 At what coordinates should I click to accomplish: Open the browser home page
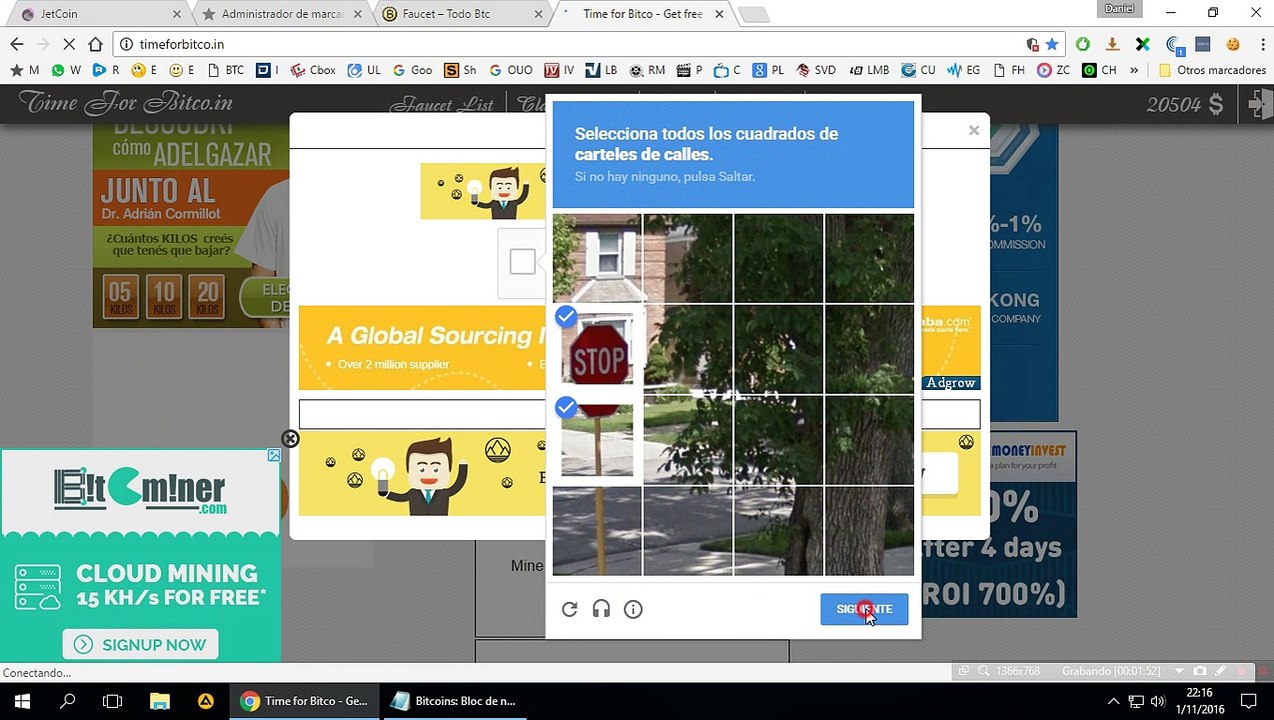tap(95, 44)
